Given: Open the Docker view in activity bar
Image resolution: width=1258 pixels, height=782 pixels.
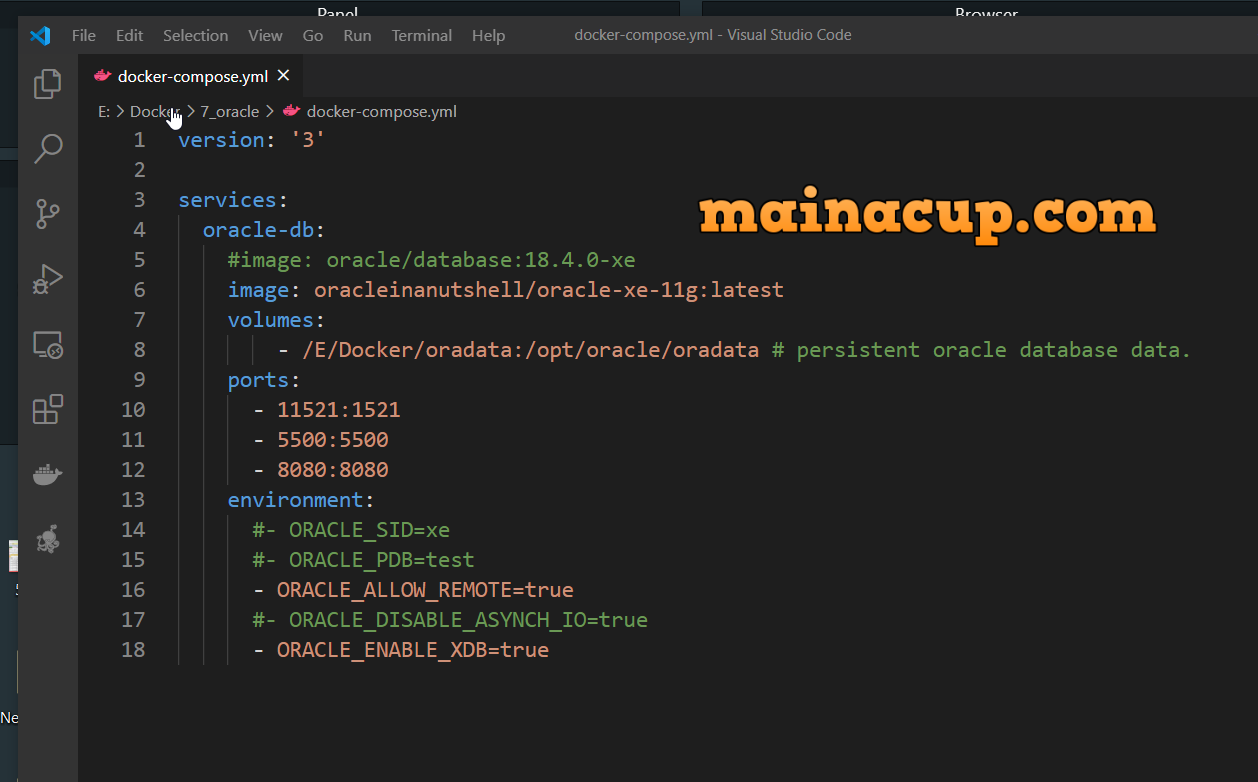Looking at the screenshot, I should click(x=48, y=474).
